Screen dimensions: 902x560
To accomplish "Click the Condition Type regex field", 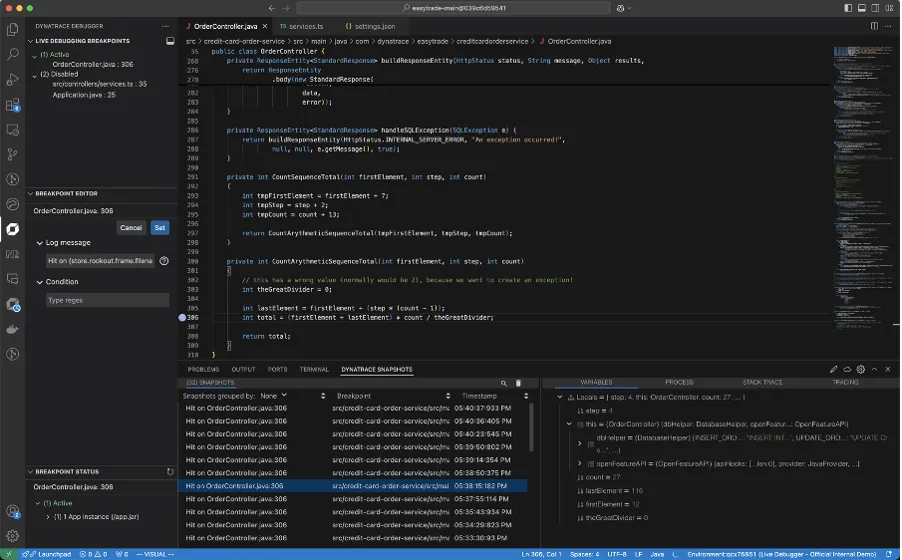I will [108, 300].
